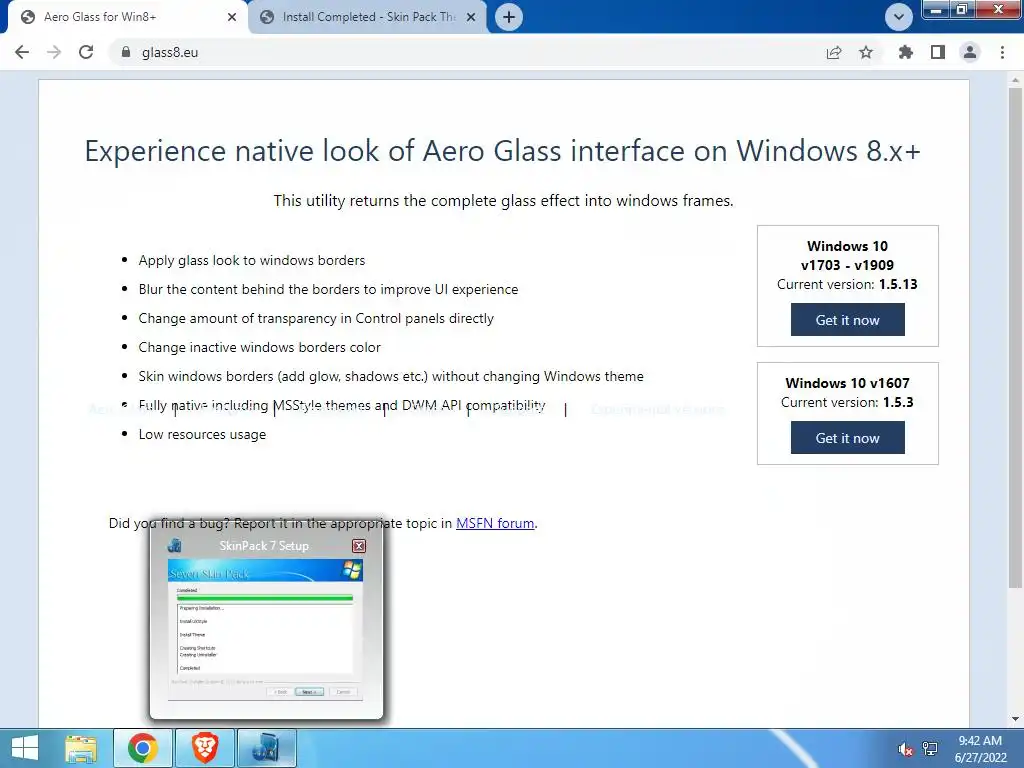Click the browser forward arrow
This screenshot has height=768, width=1024.
pos(54,52)
